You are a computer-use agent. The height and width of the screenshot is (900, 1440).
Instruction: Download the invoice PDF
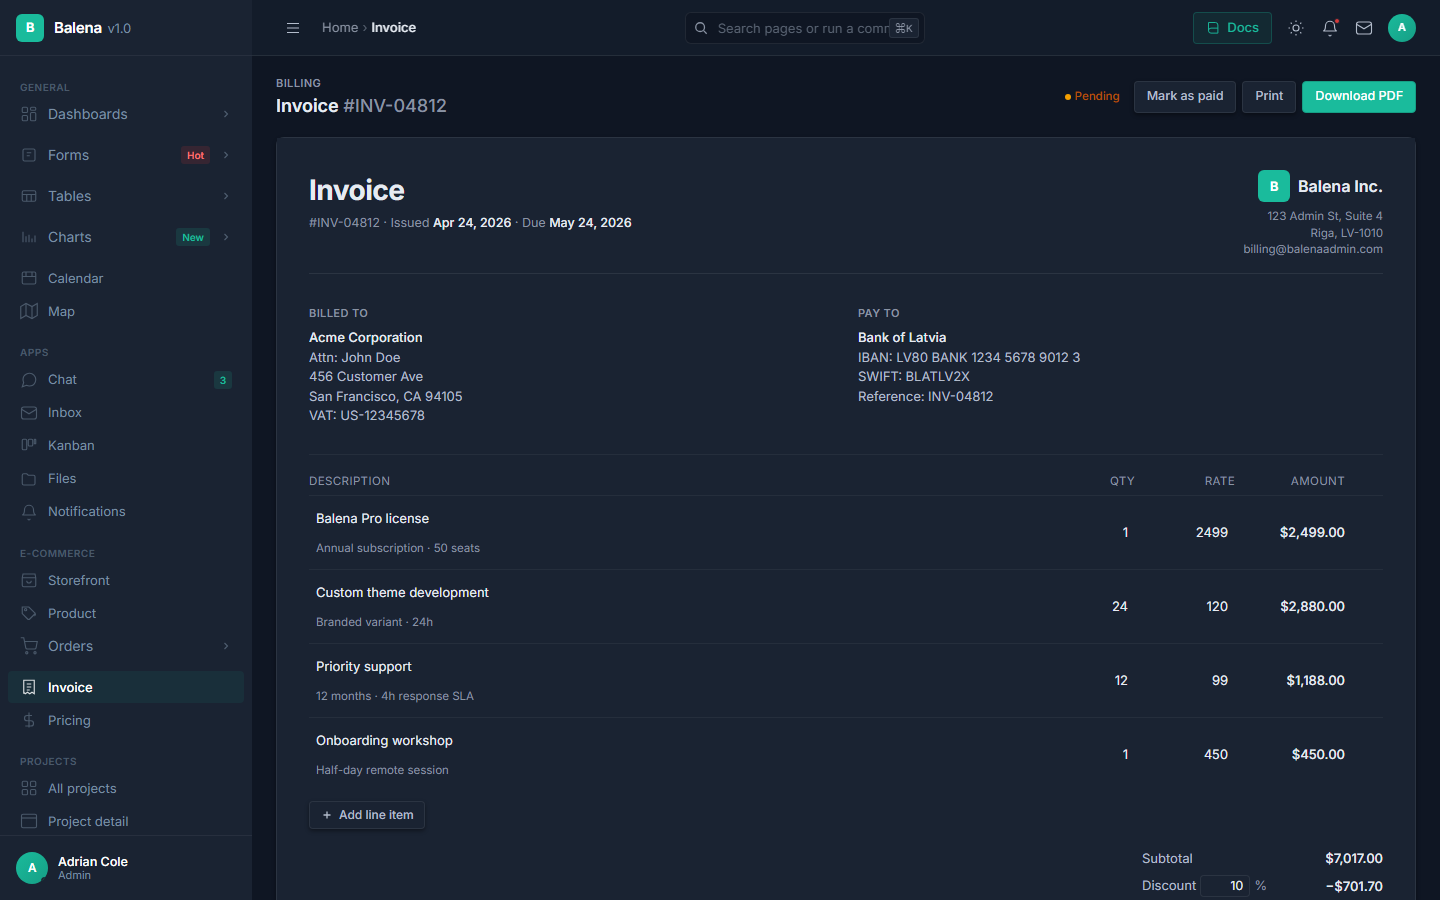click(x=1359, y=96)
